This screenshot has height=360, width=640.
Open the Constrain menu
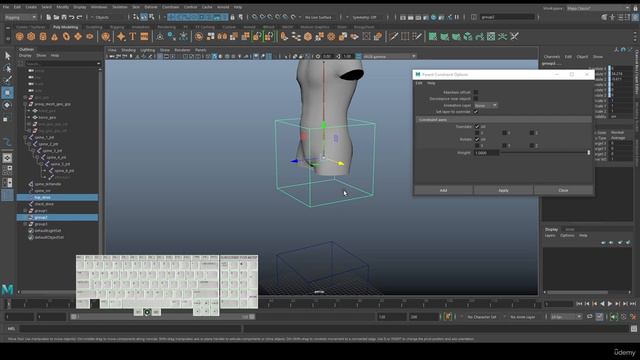point(170,7)
